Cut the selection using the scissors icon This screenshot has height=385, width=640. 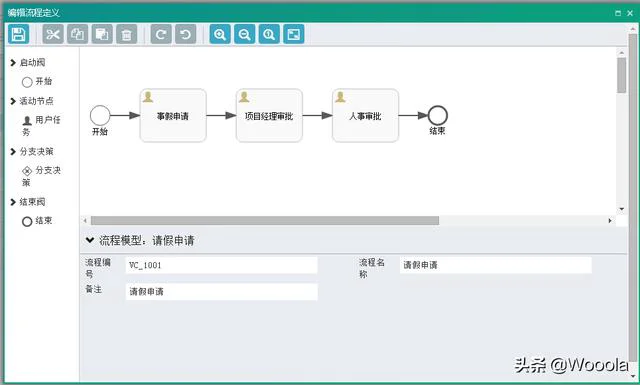[x=53, y=34]
